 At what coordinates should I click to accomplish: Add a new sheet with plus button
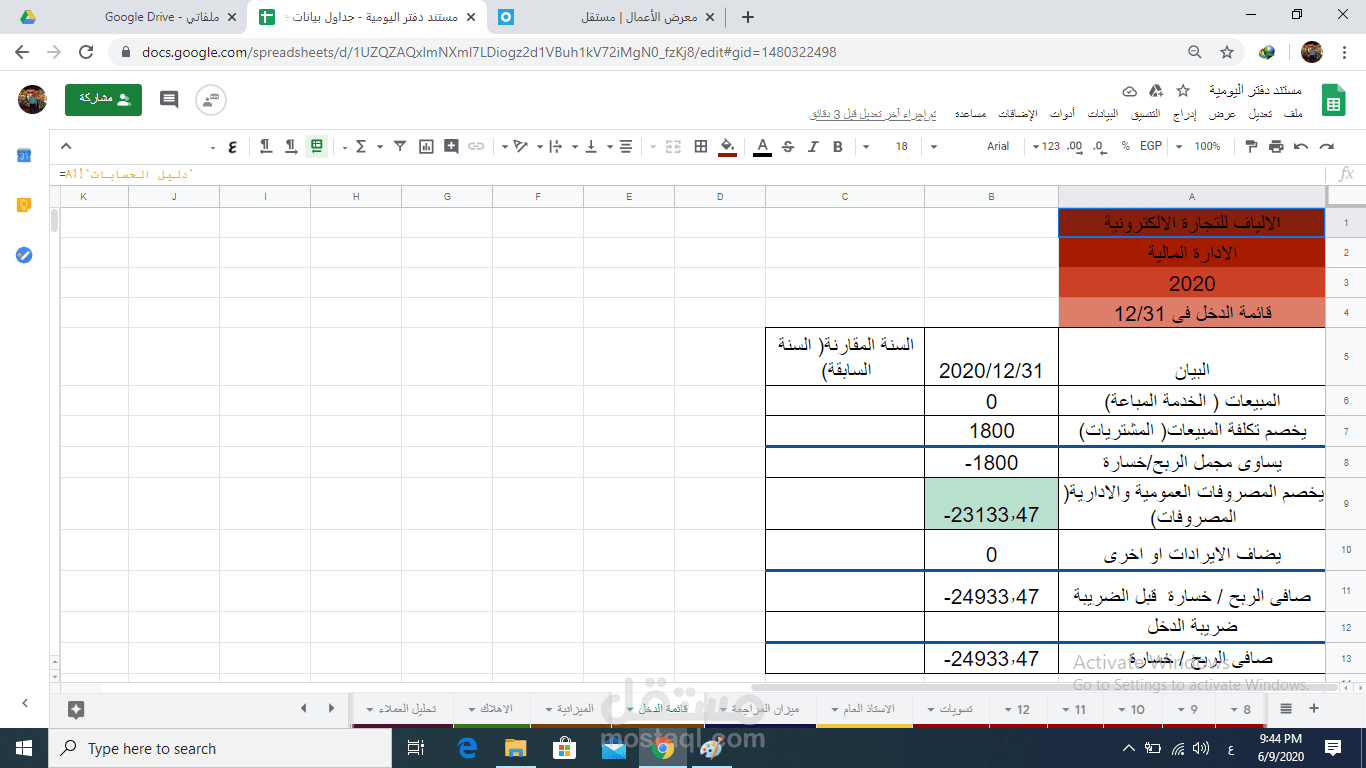click(1314, 709)
